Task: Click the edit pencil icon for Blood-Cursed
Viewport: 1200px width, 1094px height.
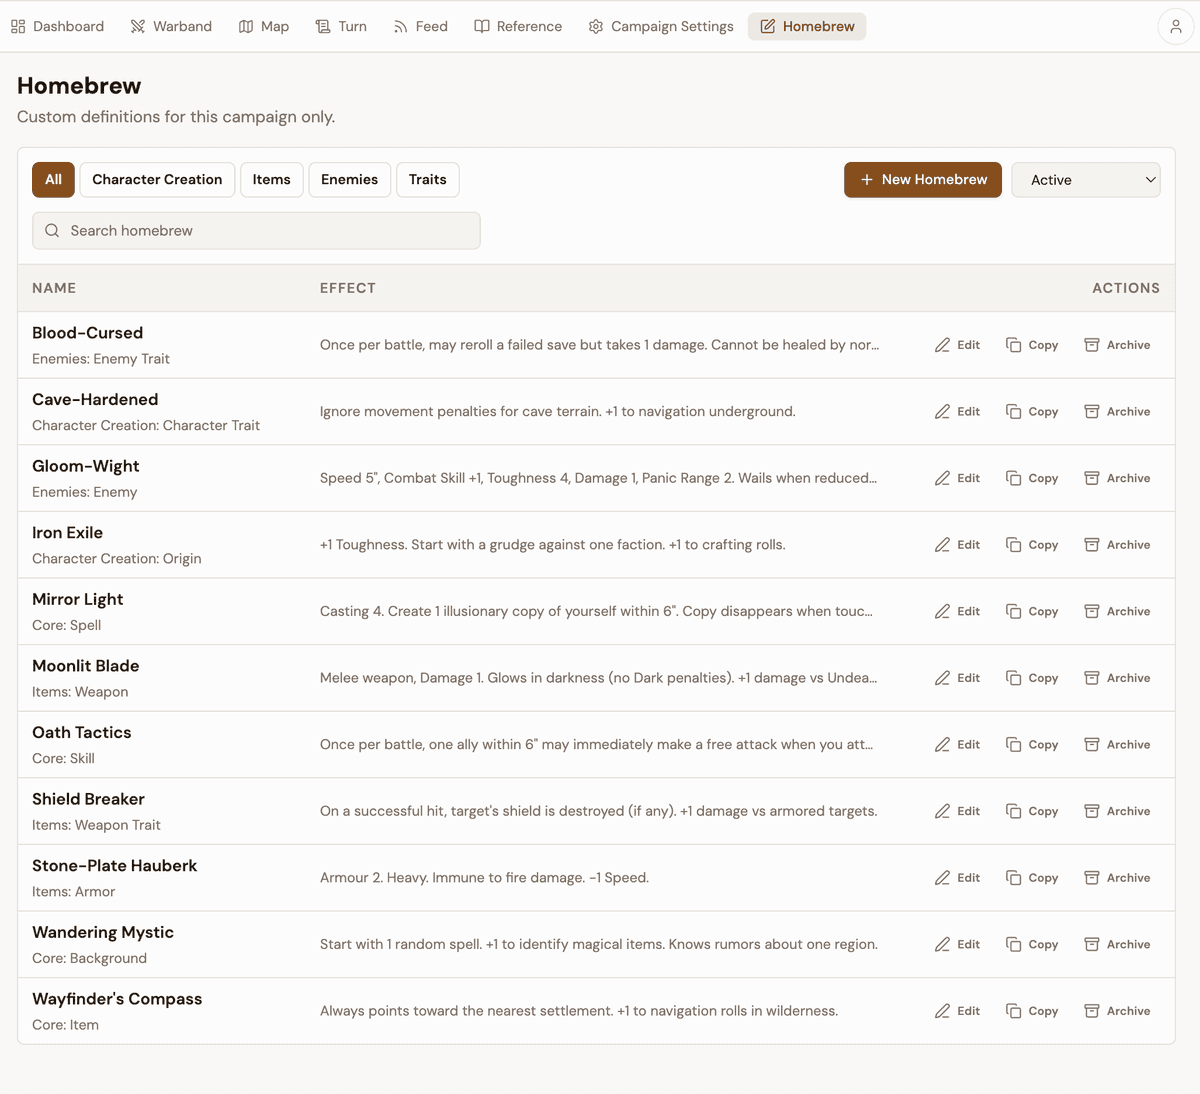Action: pos(942,345)
